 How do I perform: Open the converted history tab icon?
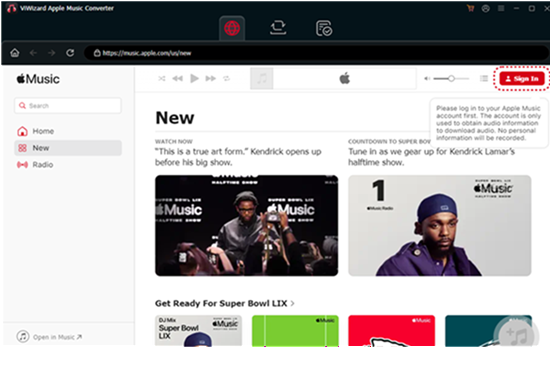pos(324,28)
